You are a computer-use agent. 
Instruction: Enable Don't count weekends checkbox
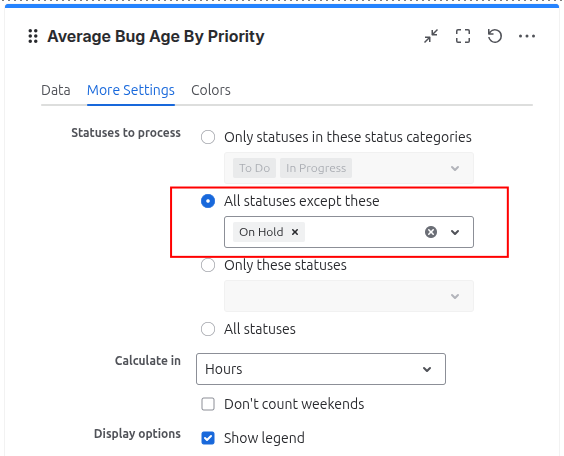(x=208, y=404)
